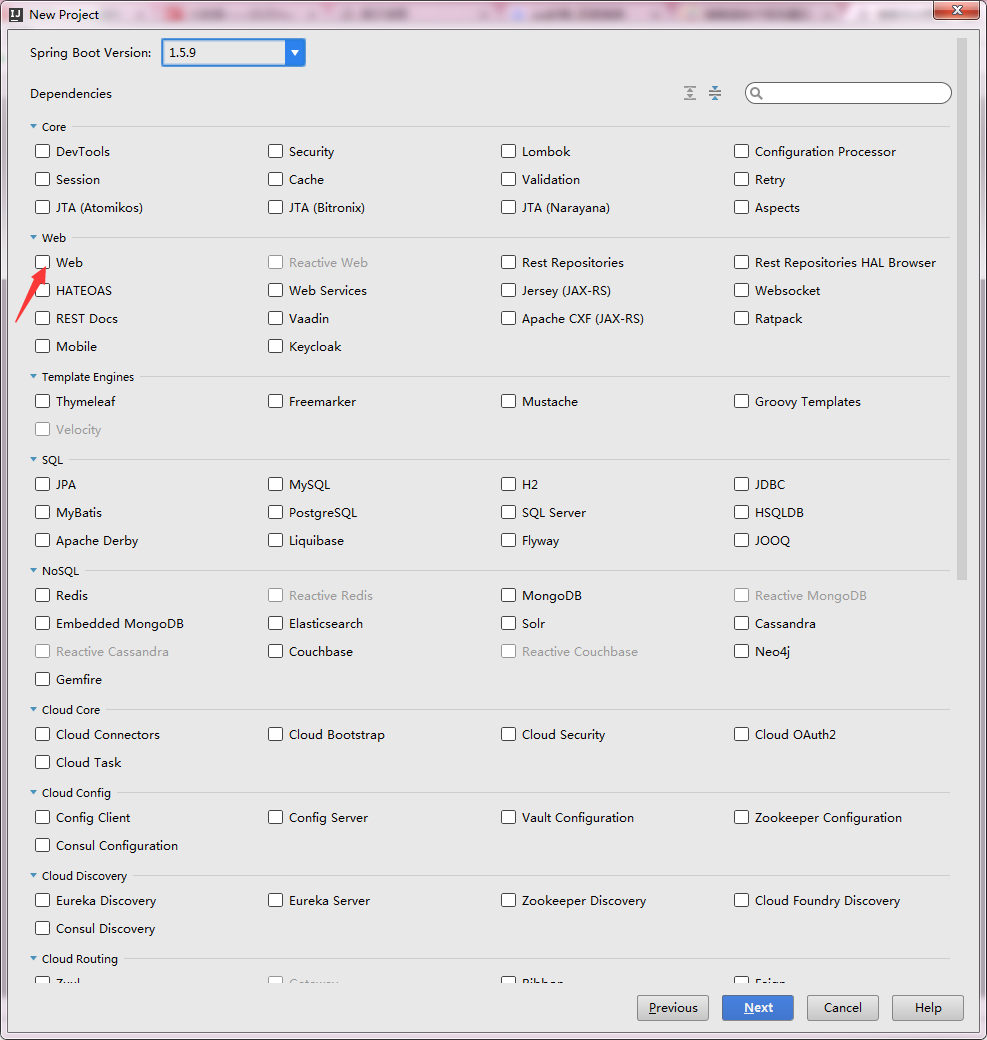Tick the Lombok checkbox
The image size is (987, 1040).
coord(508,151)
